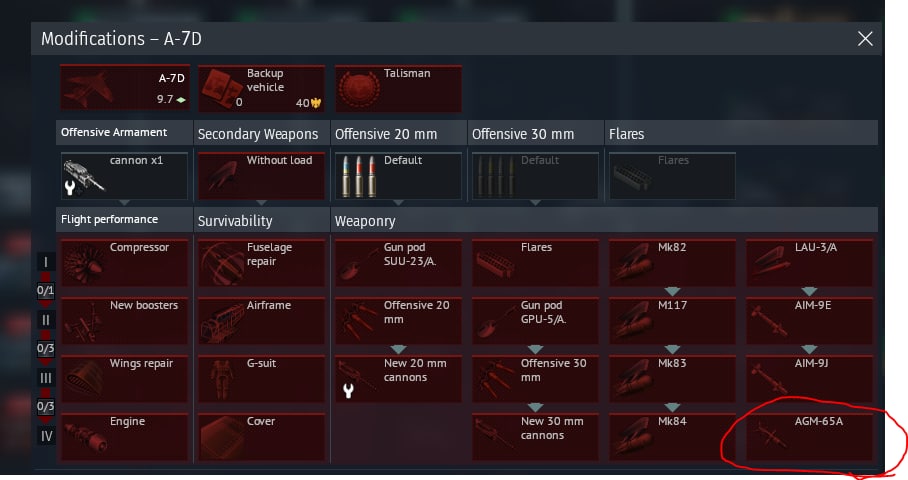This screenshot has height=480, width=908.
Task: Select Gun pod GPU-5/A modification
Action: coord(535,321)
